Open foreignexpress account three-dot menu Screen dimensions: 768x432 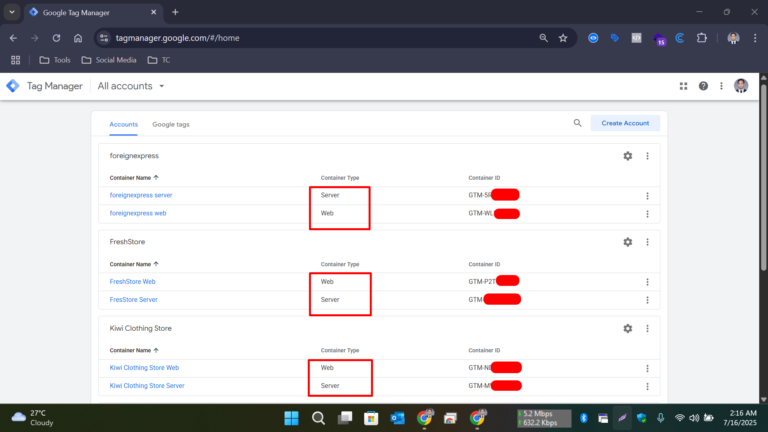point(648,156)
